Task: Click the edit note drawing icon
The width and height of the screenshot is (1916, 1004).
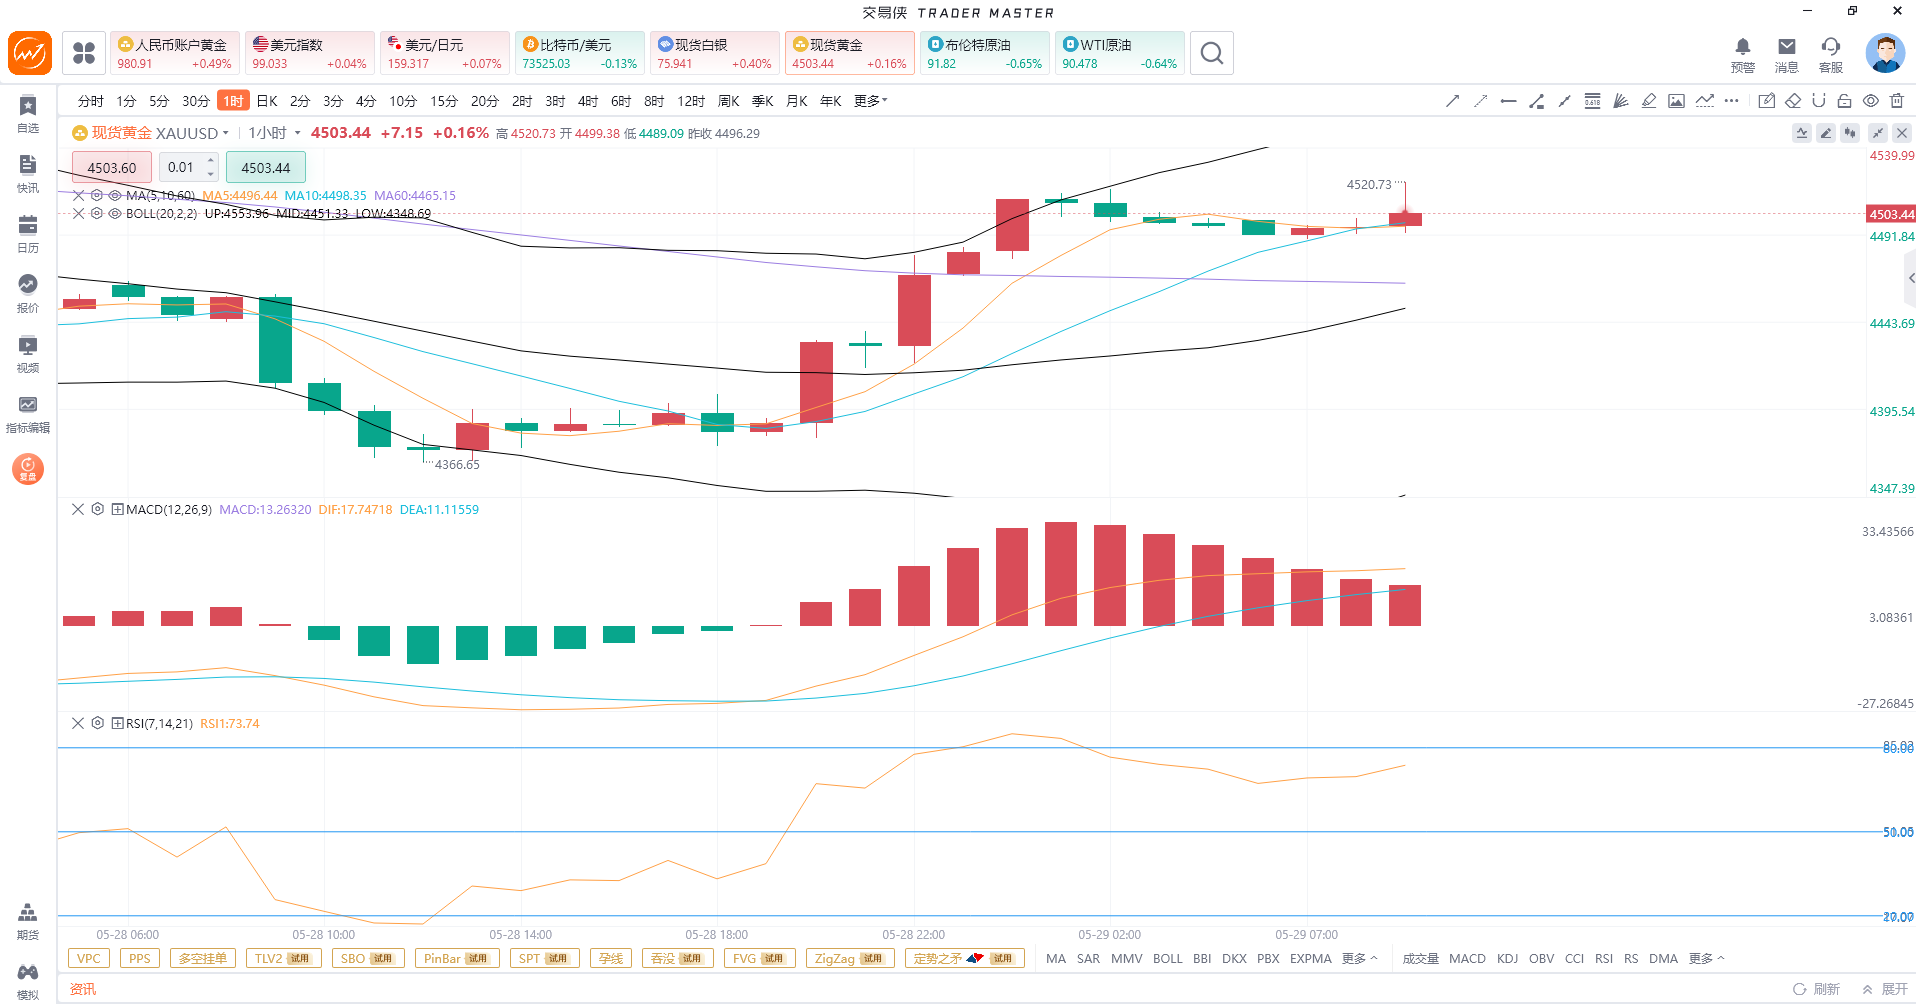Action: (1767, 101)
